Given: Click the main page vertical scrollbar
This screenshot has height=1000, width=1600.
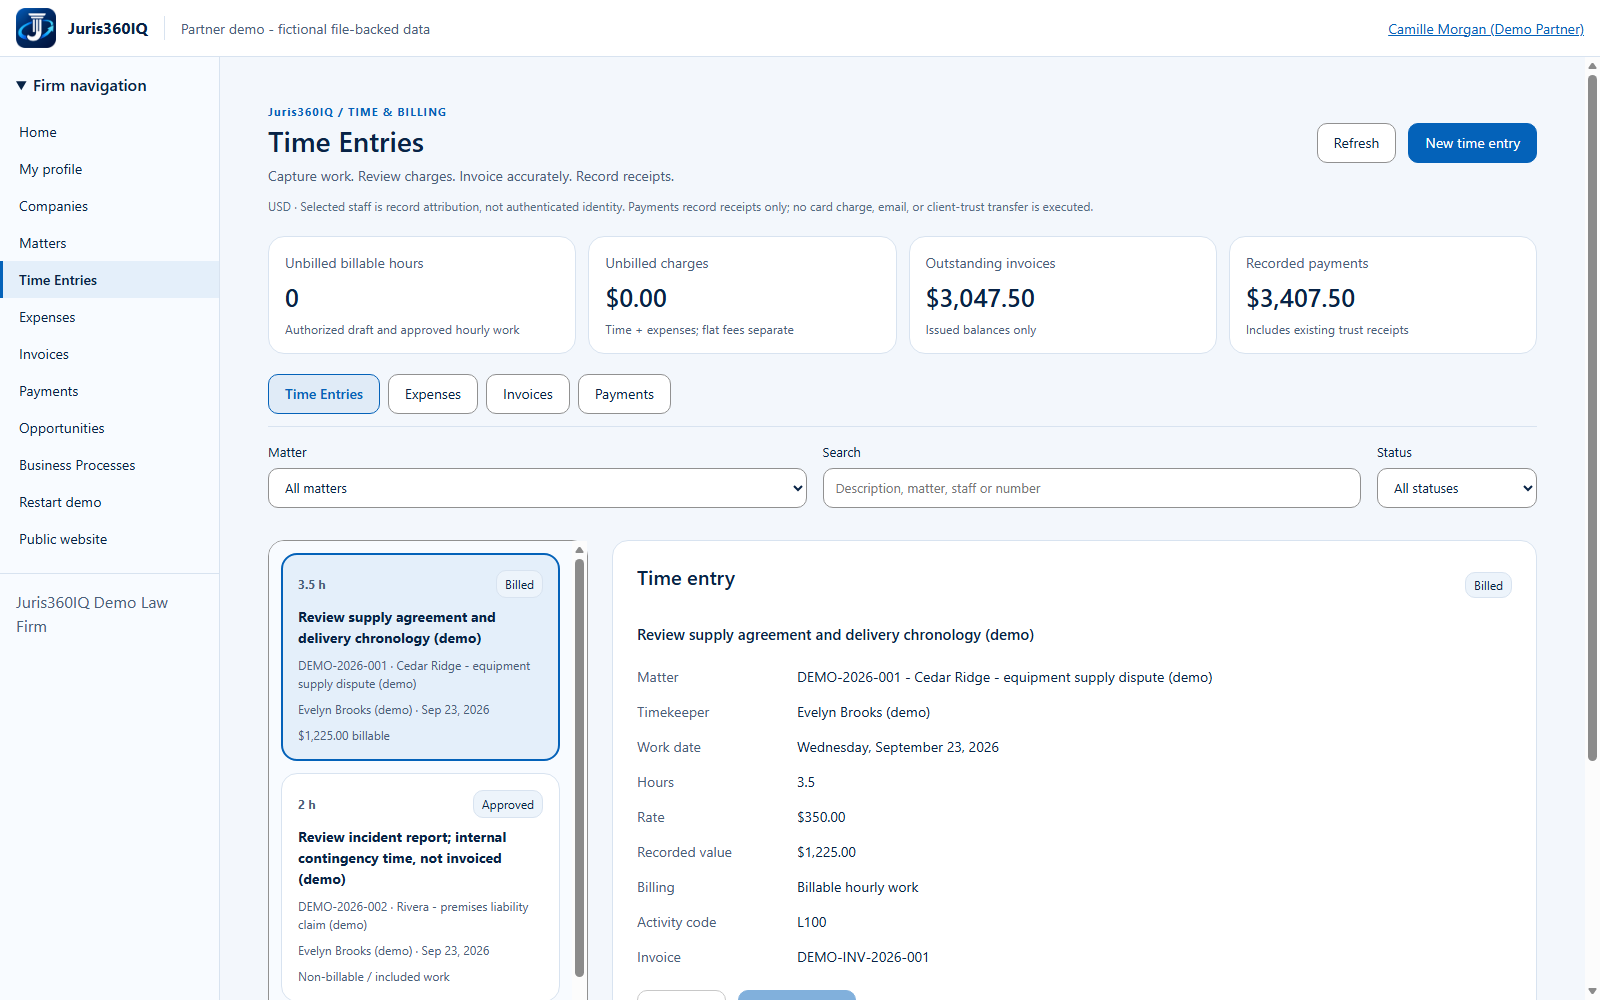Looking at the screenshot, I should click(1592, 417).
